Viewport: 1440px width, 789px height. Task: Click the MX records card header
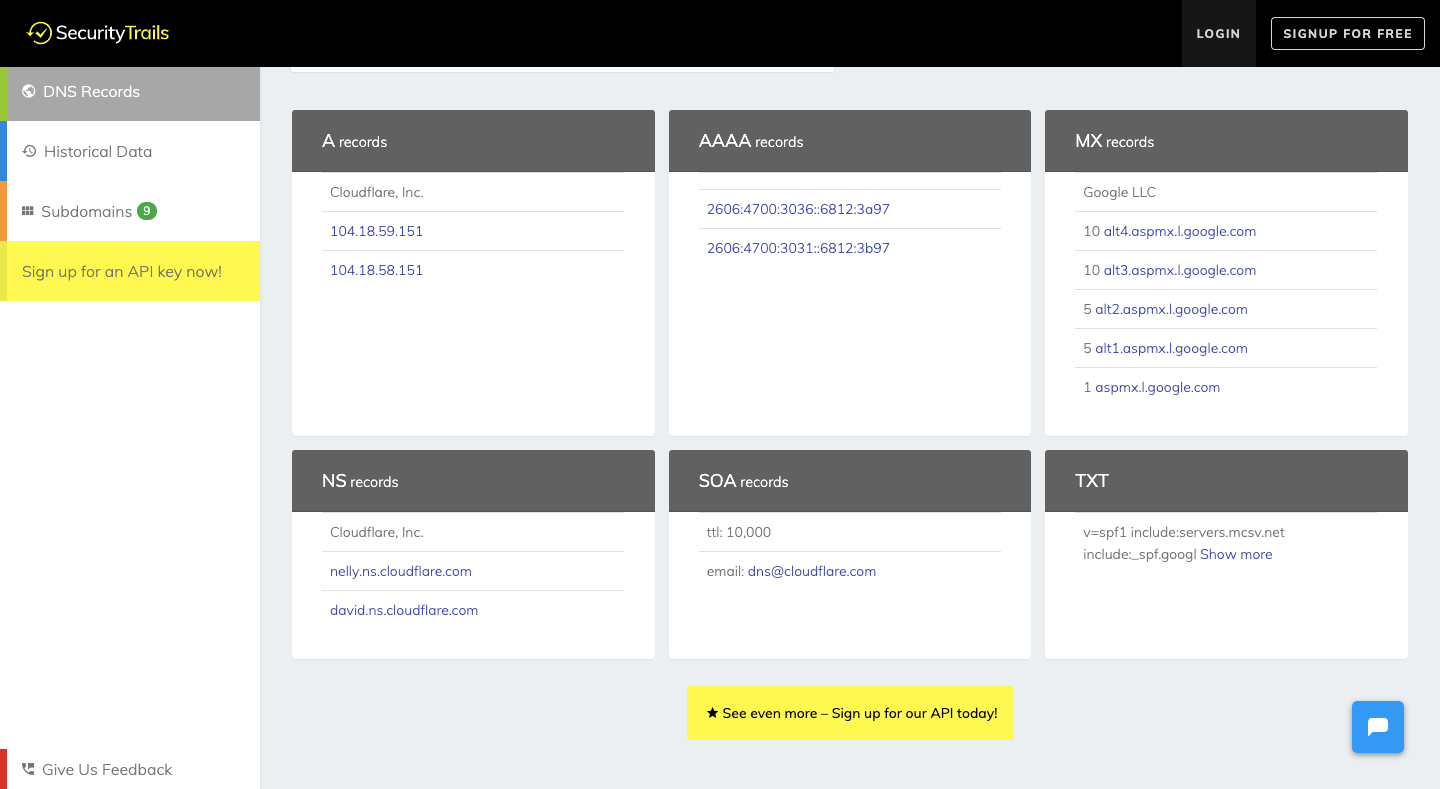click(1226, 141)
